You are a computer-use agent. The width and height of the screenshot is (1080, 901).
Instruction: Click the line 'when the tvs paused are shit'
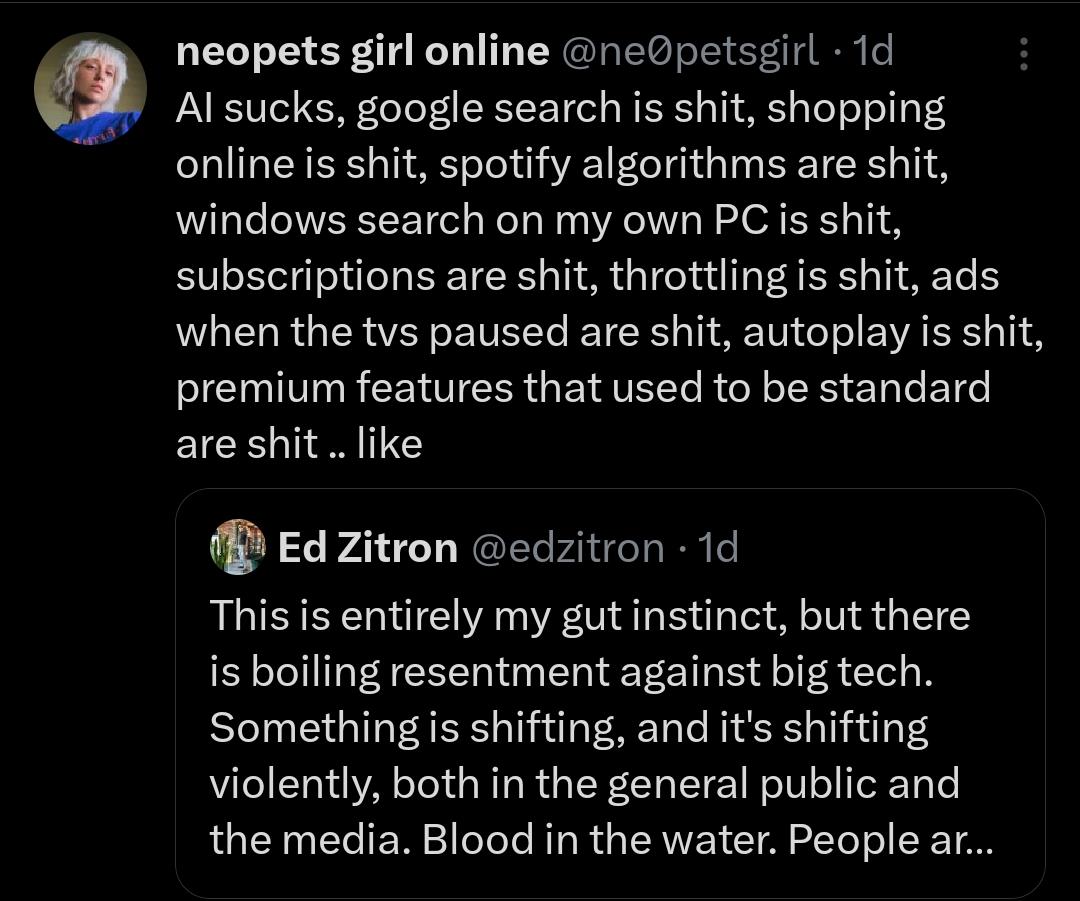pos(609,331)
